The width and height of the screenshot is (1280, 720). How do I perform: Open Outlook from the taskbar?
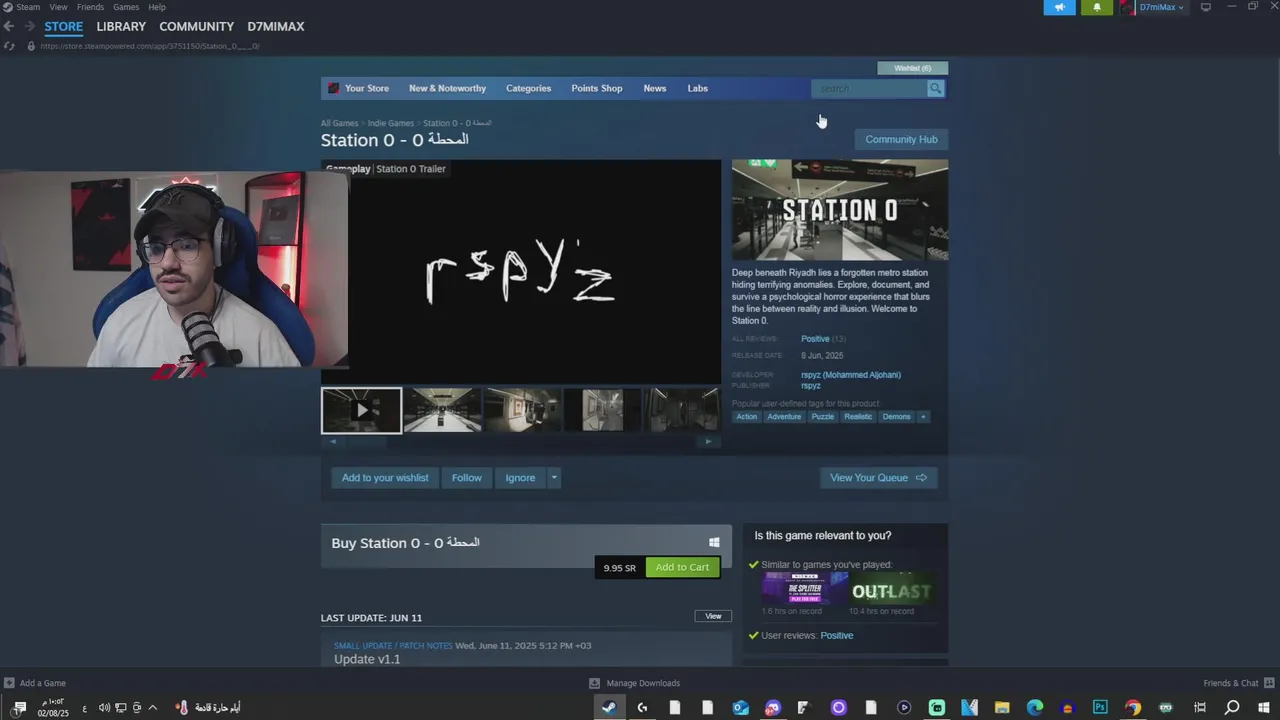[740, 707]
